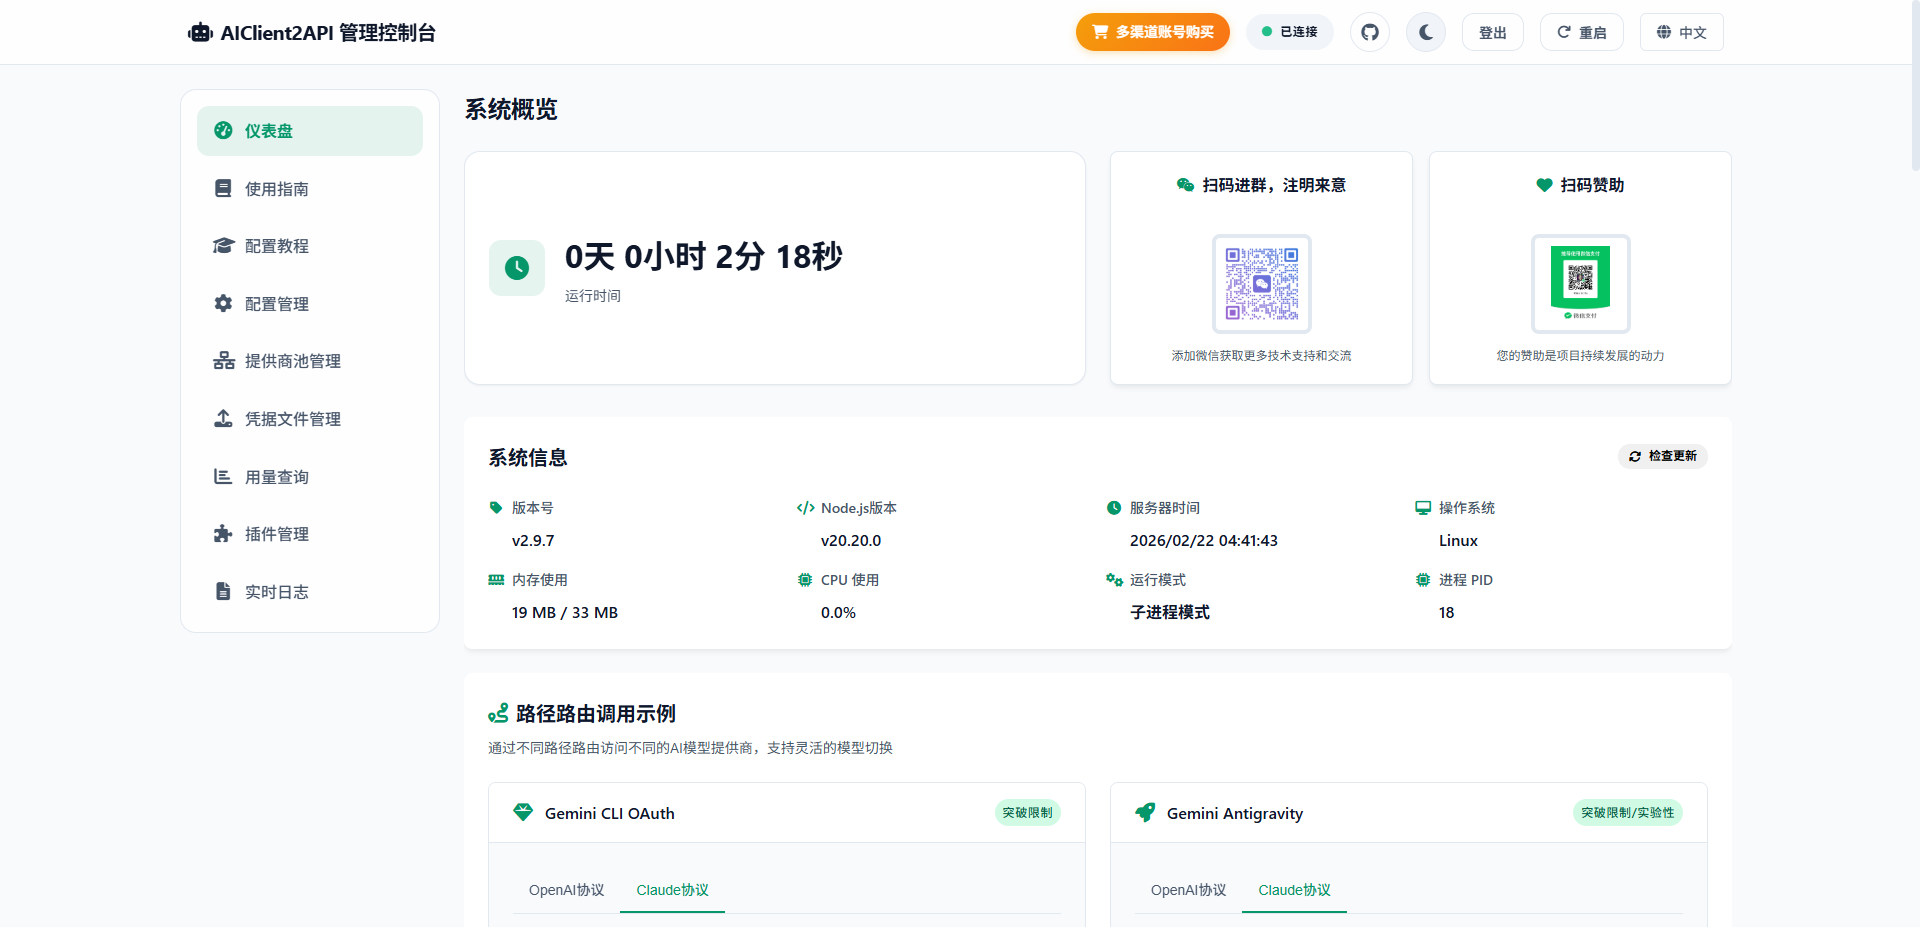1920x927 pixels.
Task: Select Claude协议 tab under Gemini Antigravity
Action: [1294, 890]
